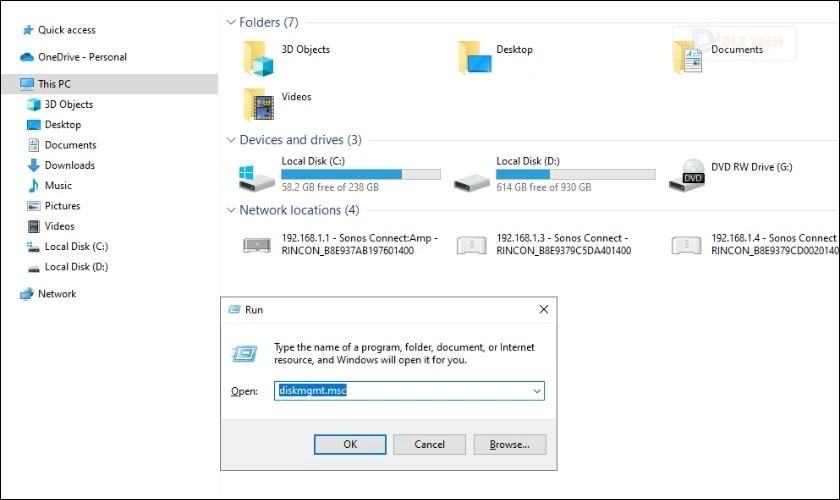
Task: Click the Browse... button
Action: (x=509, y=444)
